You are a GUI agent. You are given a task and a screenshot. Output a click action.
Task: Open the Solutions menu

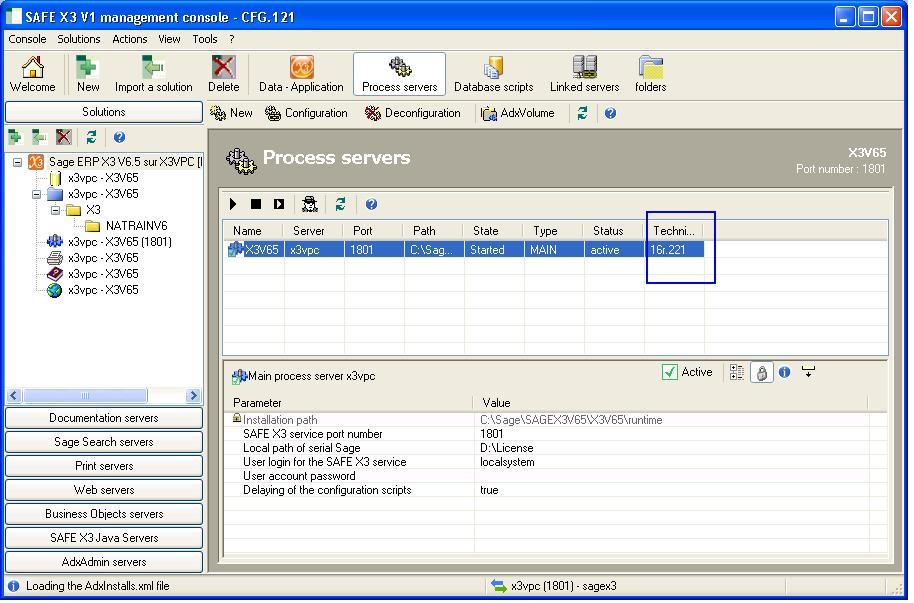point(79,39)
